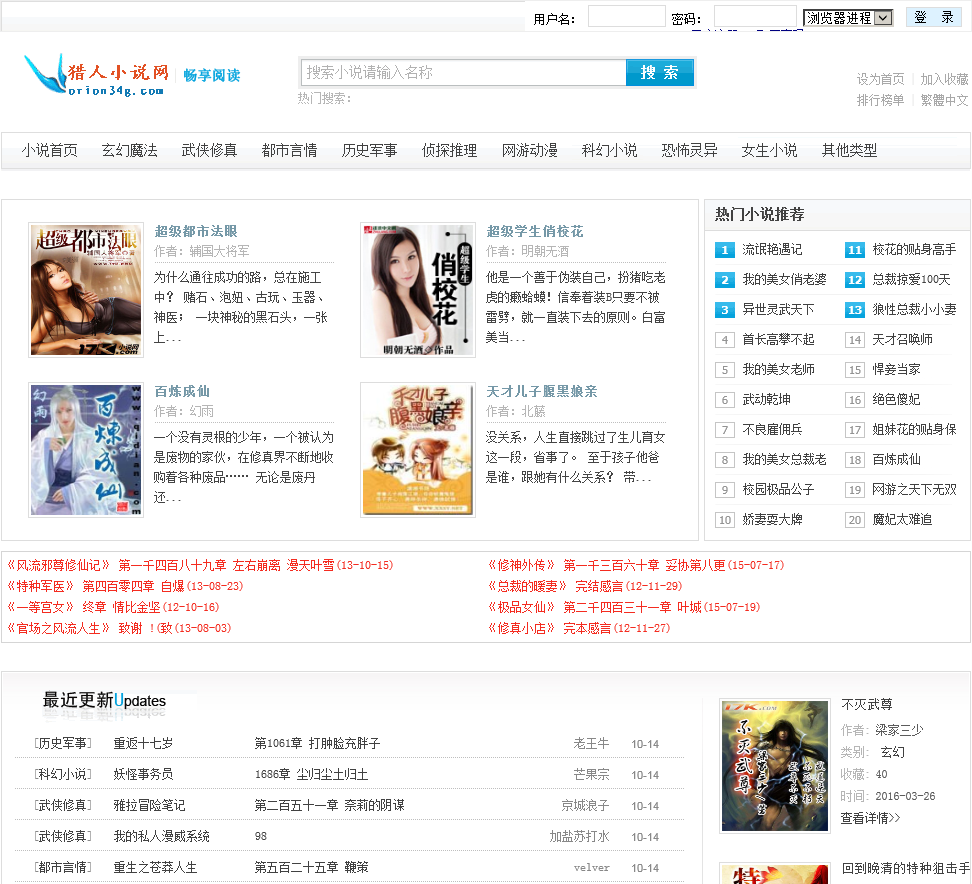Click author 京城浪子 in updates
Viewport: 972px width, 884px height.
(x=585, y=805)
